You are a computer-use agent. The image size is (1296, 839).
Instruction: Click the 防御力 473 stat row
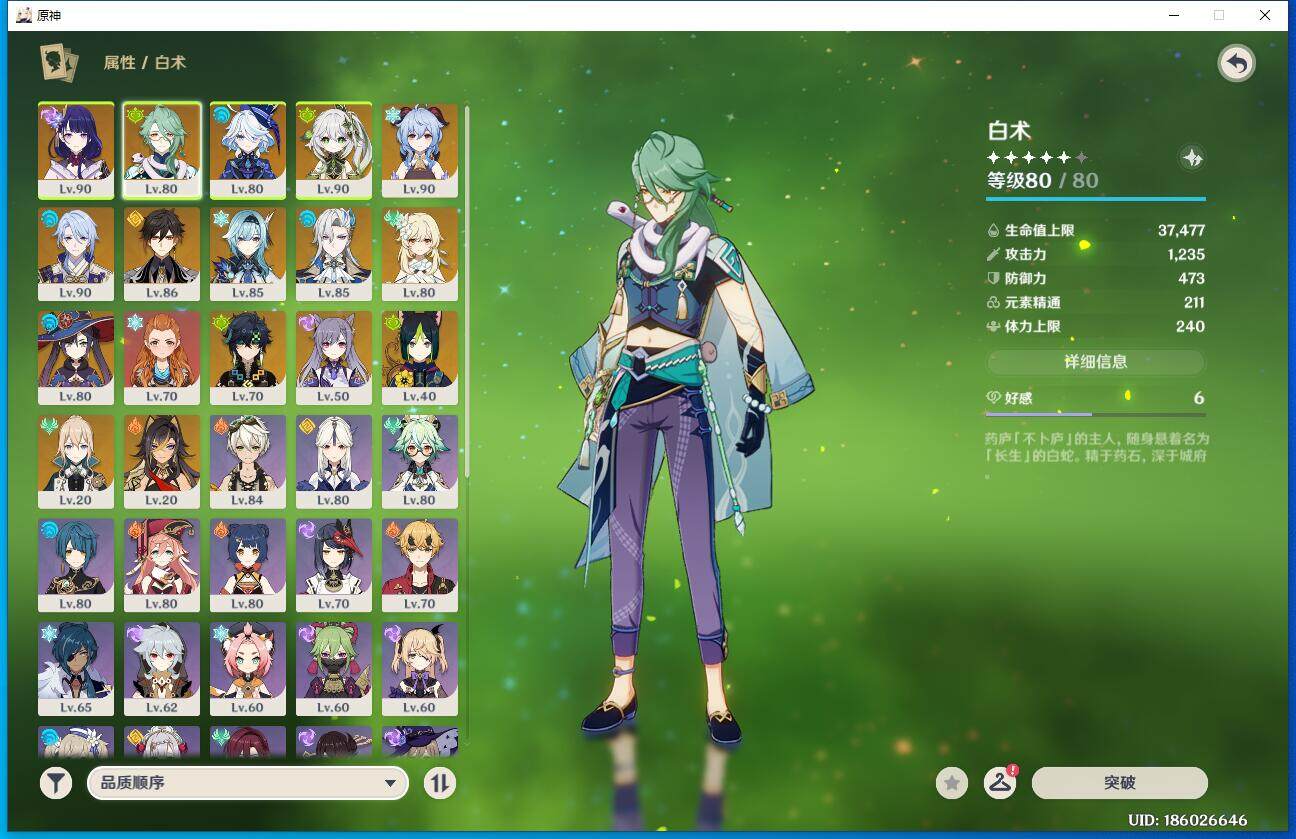(x=1095, y=278)
